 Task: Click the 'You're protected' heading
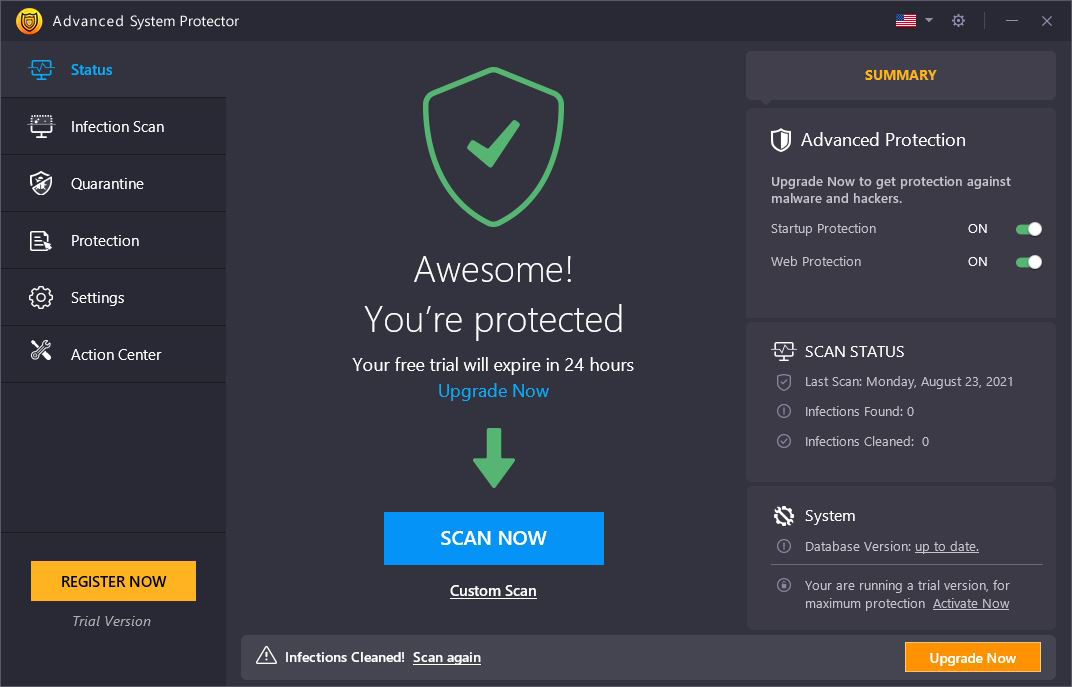tap(494, 320)
